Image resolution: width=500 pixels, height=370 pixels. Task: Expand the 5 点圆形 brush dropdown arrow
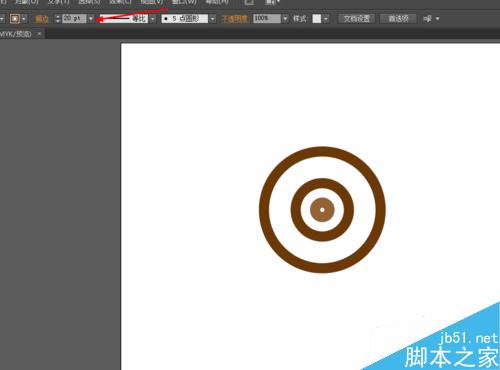[x=213, y=19]
